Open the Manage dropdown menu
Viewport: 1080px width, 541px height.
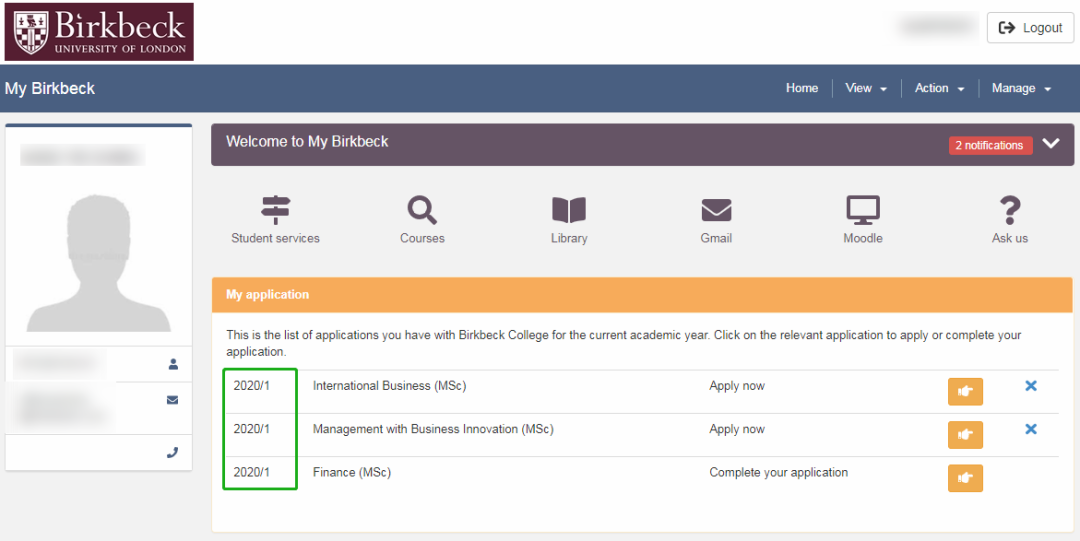[x=1021, y=88]
